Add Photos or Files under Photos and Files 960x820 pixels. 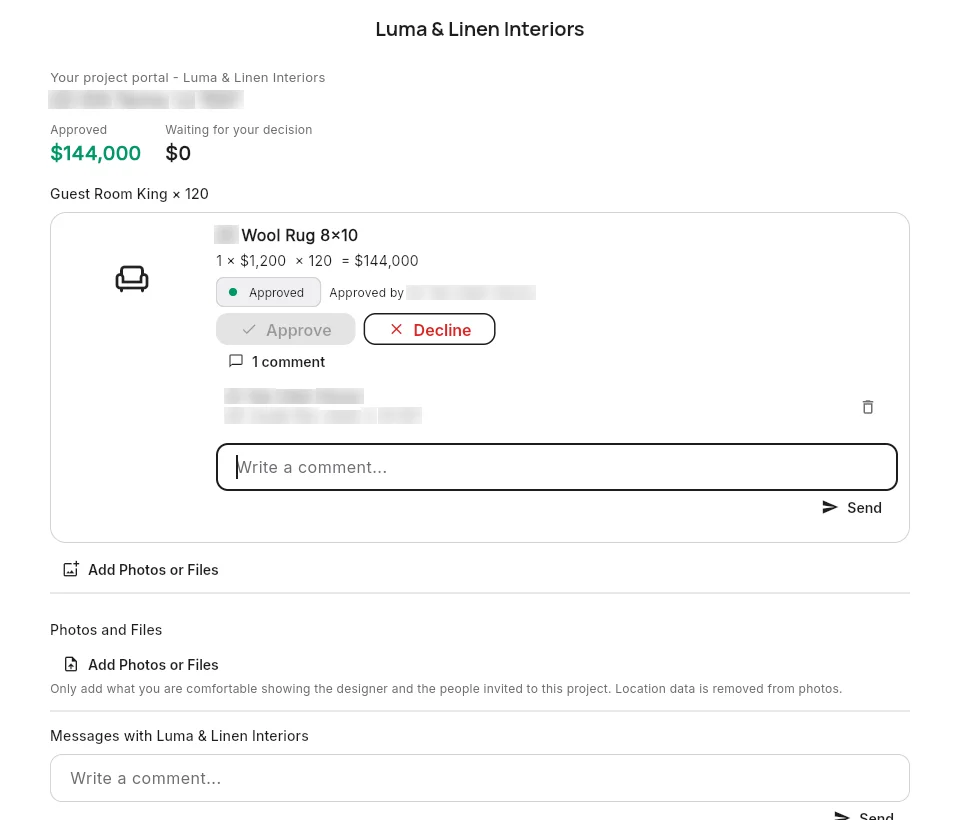tap(141, 664)
